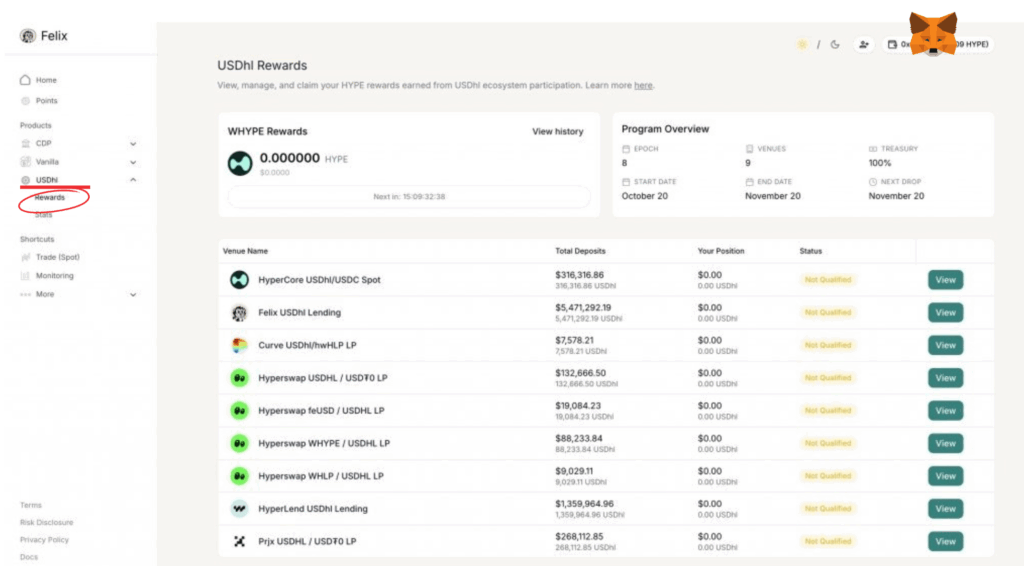Click the Curve USDhl/hwHLP LP icon
Image resolution: width=1024 pixels, height=566 pixels.
point(239,345)
